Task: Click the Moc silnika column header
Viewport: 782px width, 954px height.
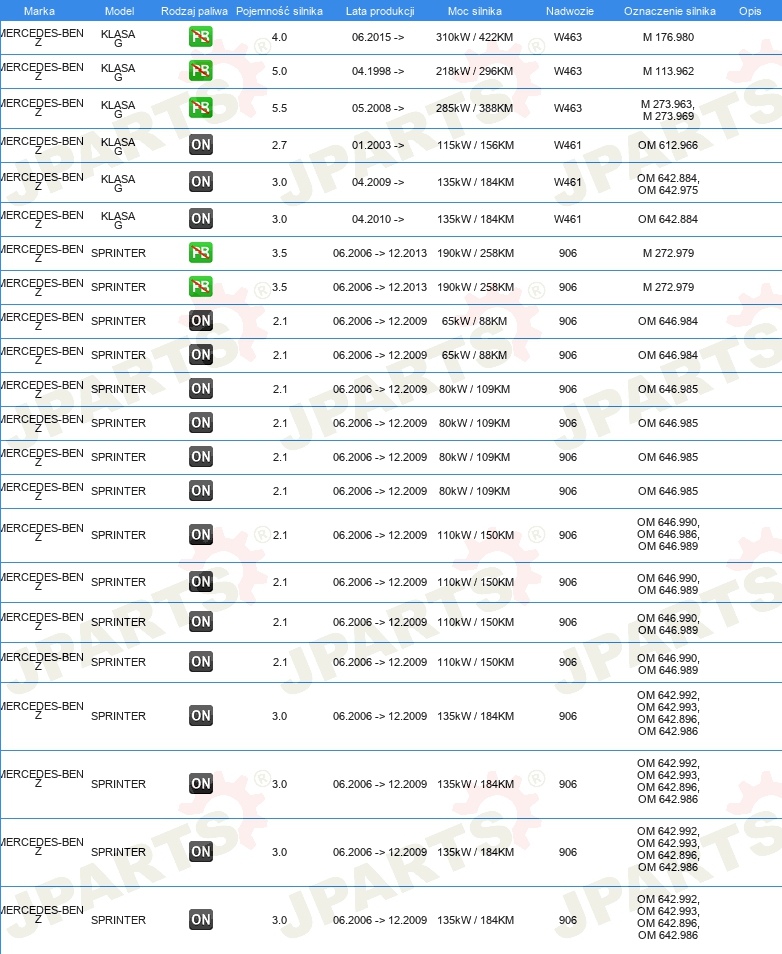Action: point(475,11)
